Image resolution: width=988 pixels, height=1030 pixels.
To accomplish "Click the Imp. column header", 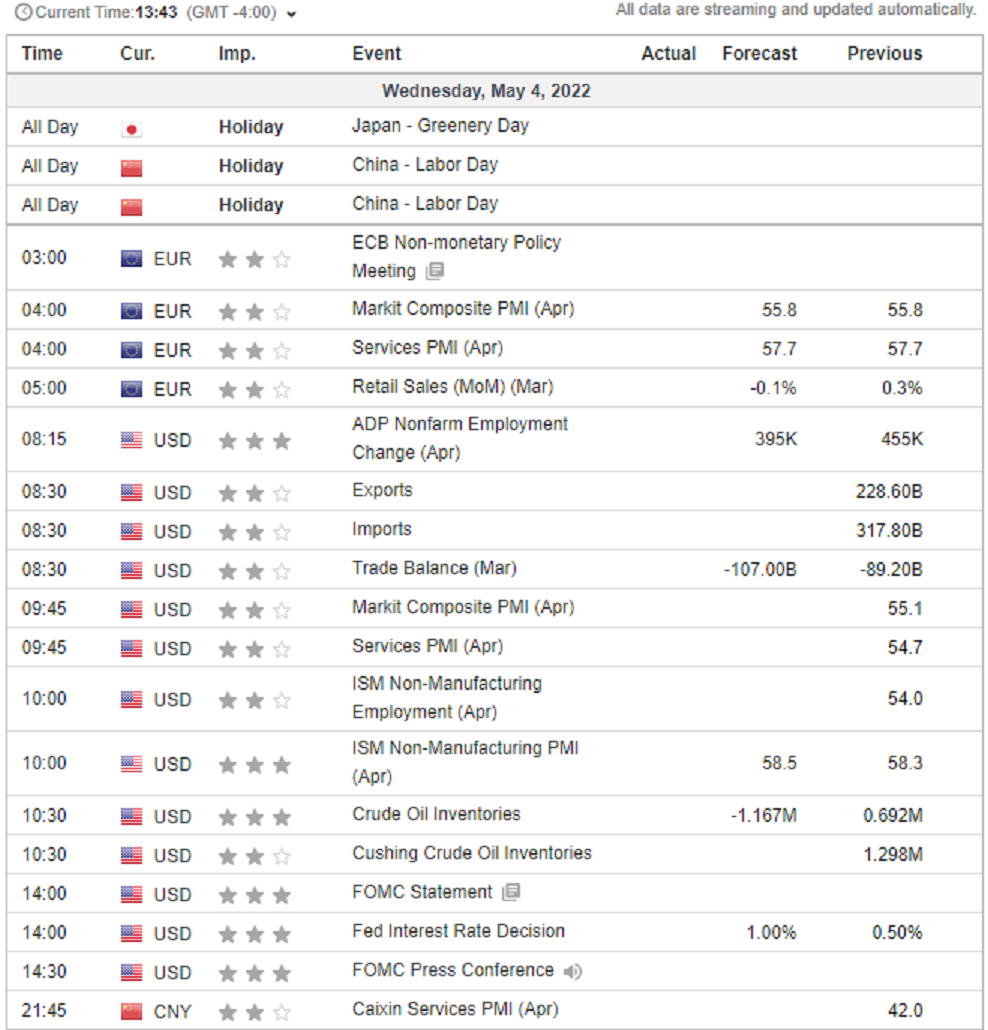I will pos(237,54).
